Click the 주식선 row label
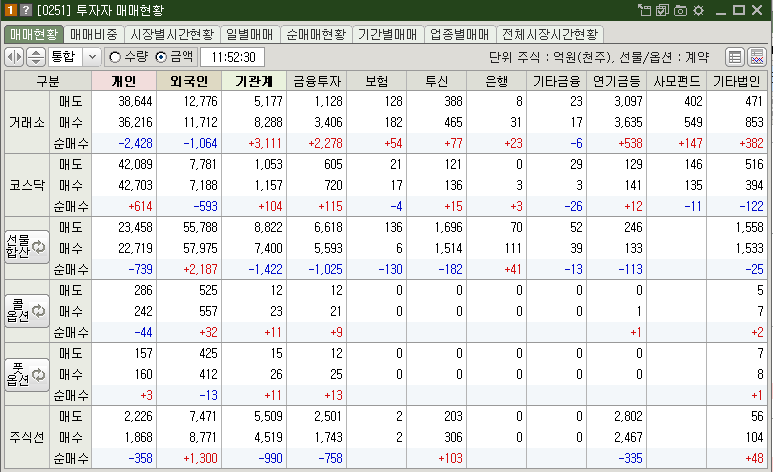 27,437
